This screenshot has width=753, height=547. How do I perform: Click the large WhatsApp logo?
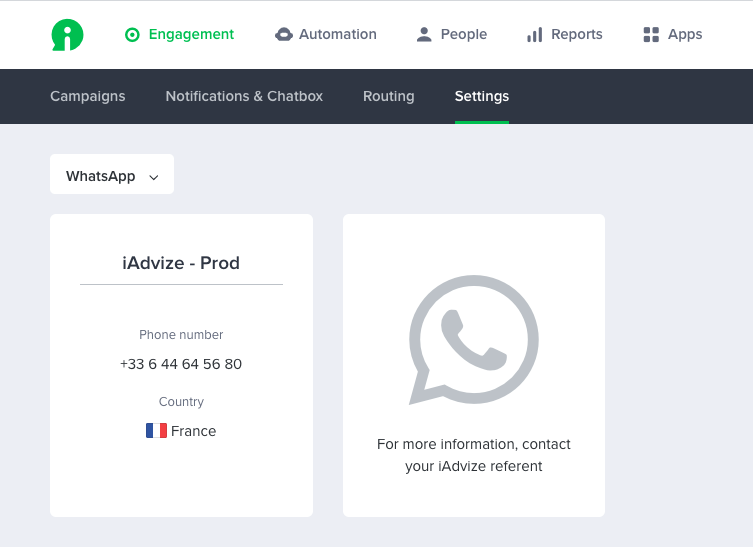click(x=474, y=340)
